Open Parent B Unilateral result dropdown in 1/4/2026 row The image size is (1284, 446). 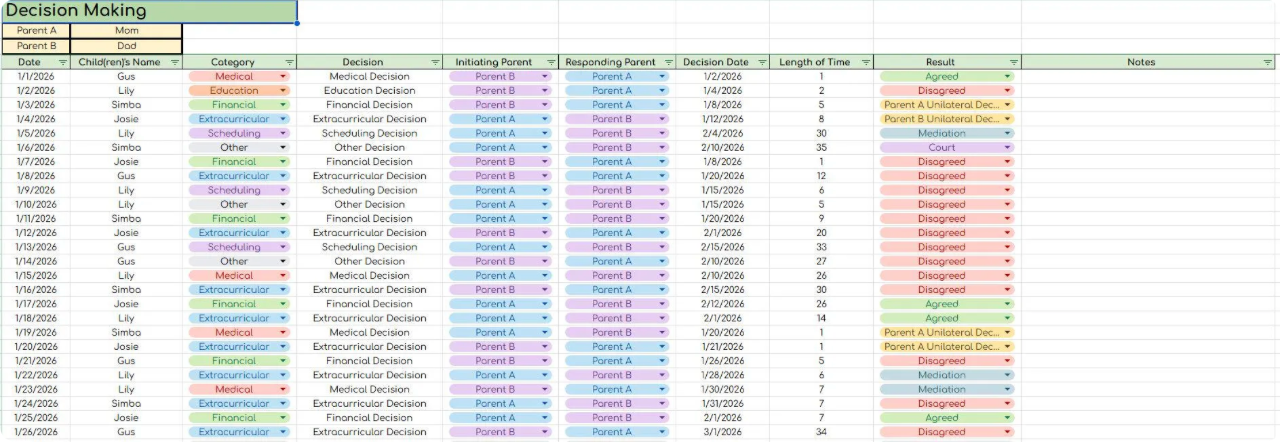click(1007, 119)
